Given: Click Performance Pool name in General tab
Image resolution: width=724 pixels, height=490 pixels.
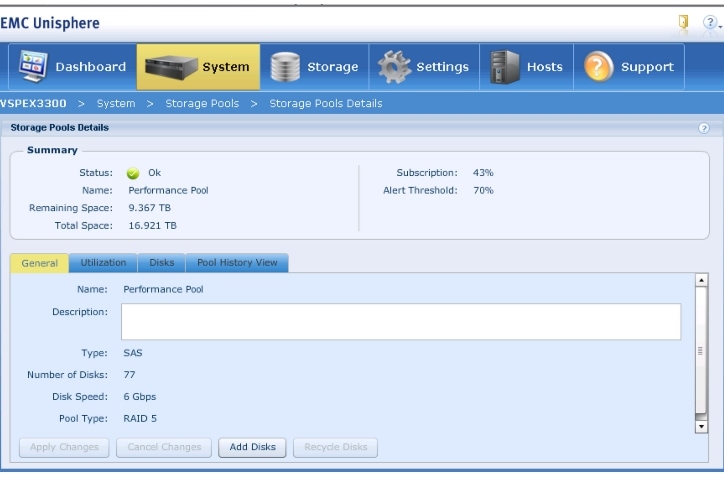Looking at the screenshot, I should (163, 290).
